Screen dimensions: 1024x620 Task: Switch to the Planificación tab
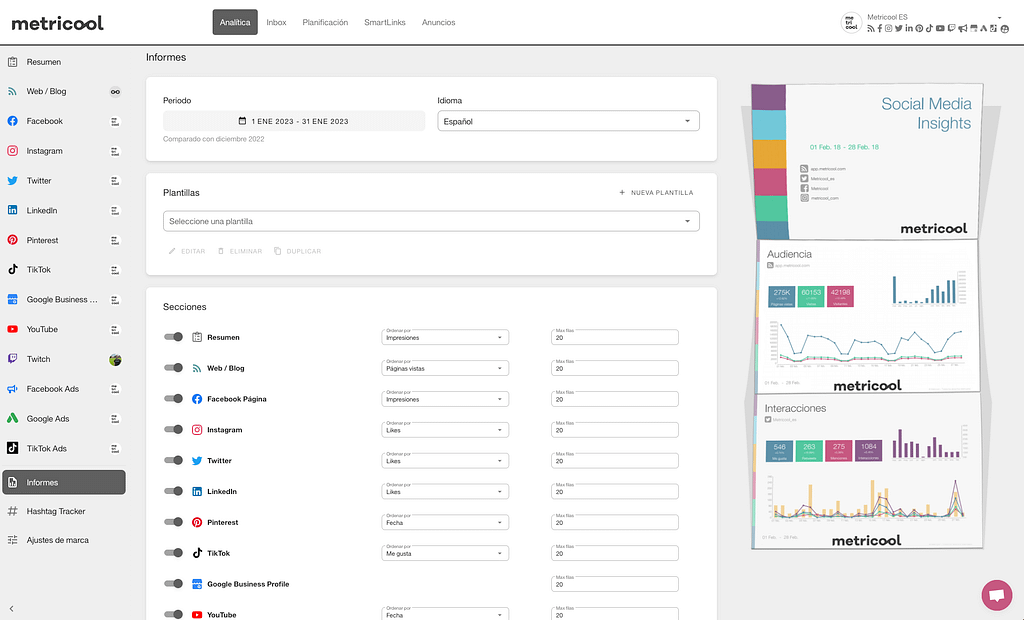coord(325,22)
